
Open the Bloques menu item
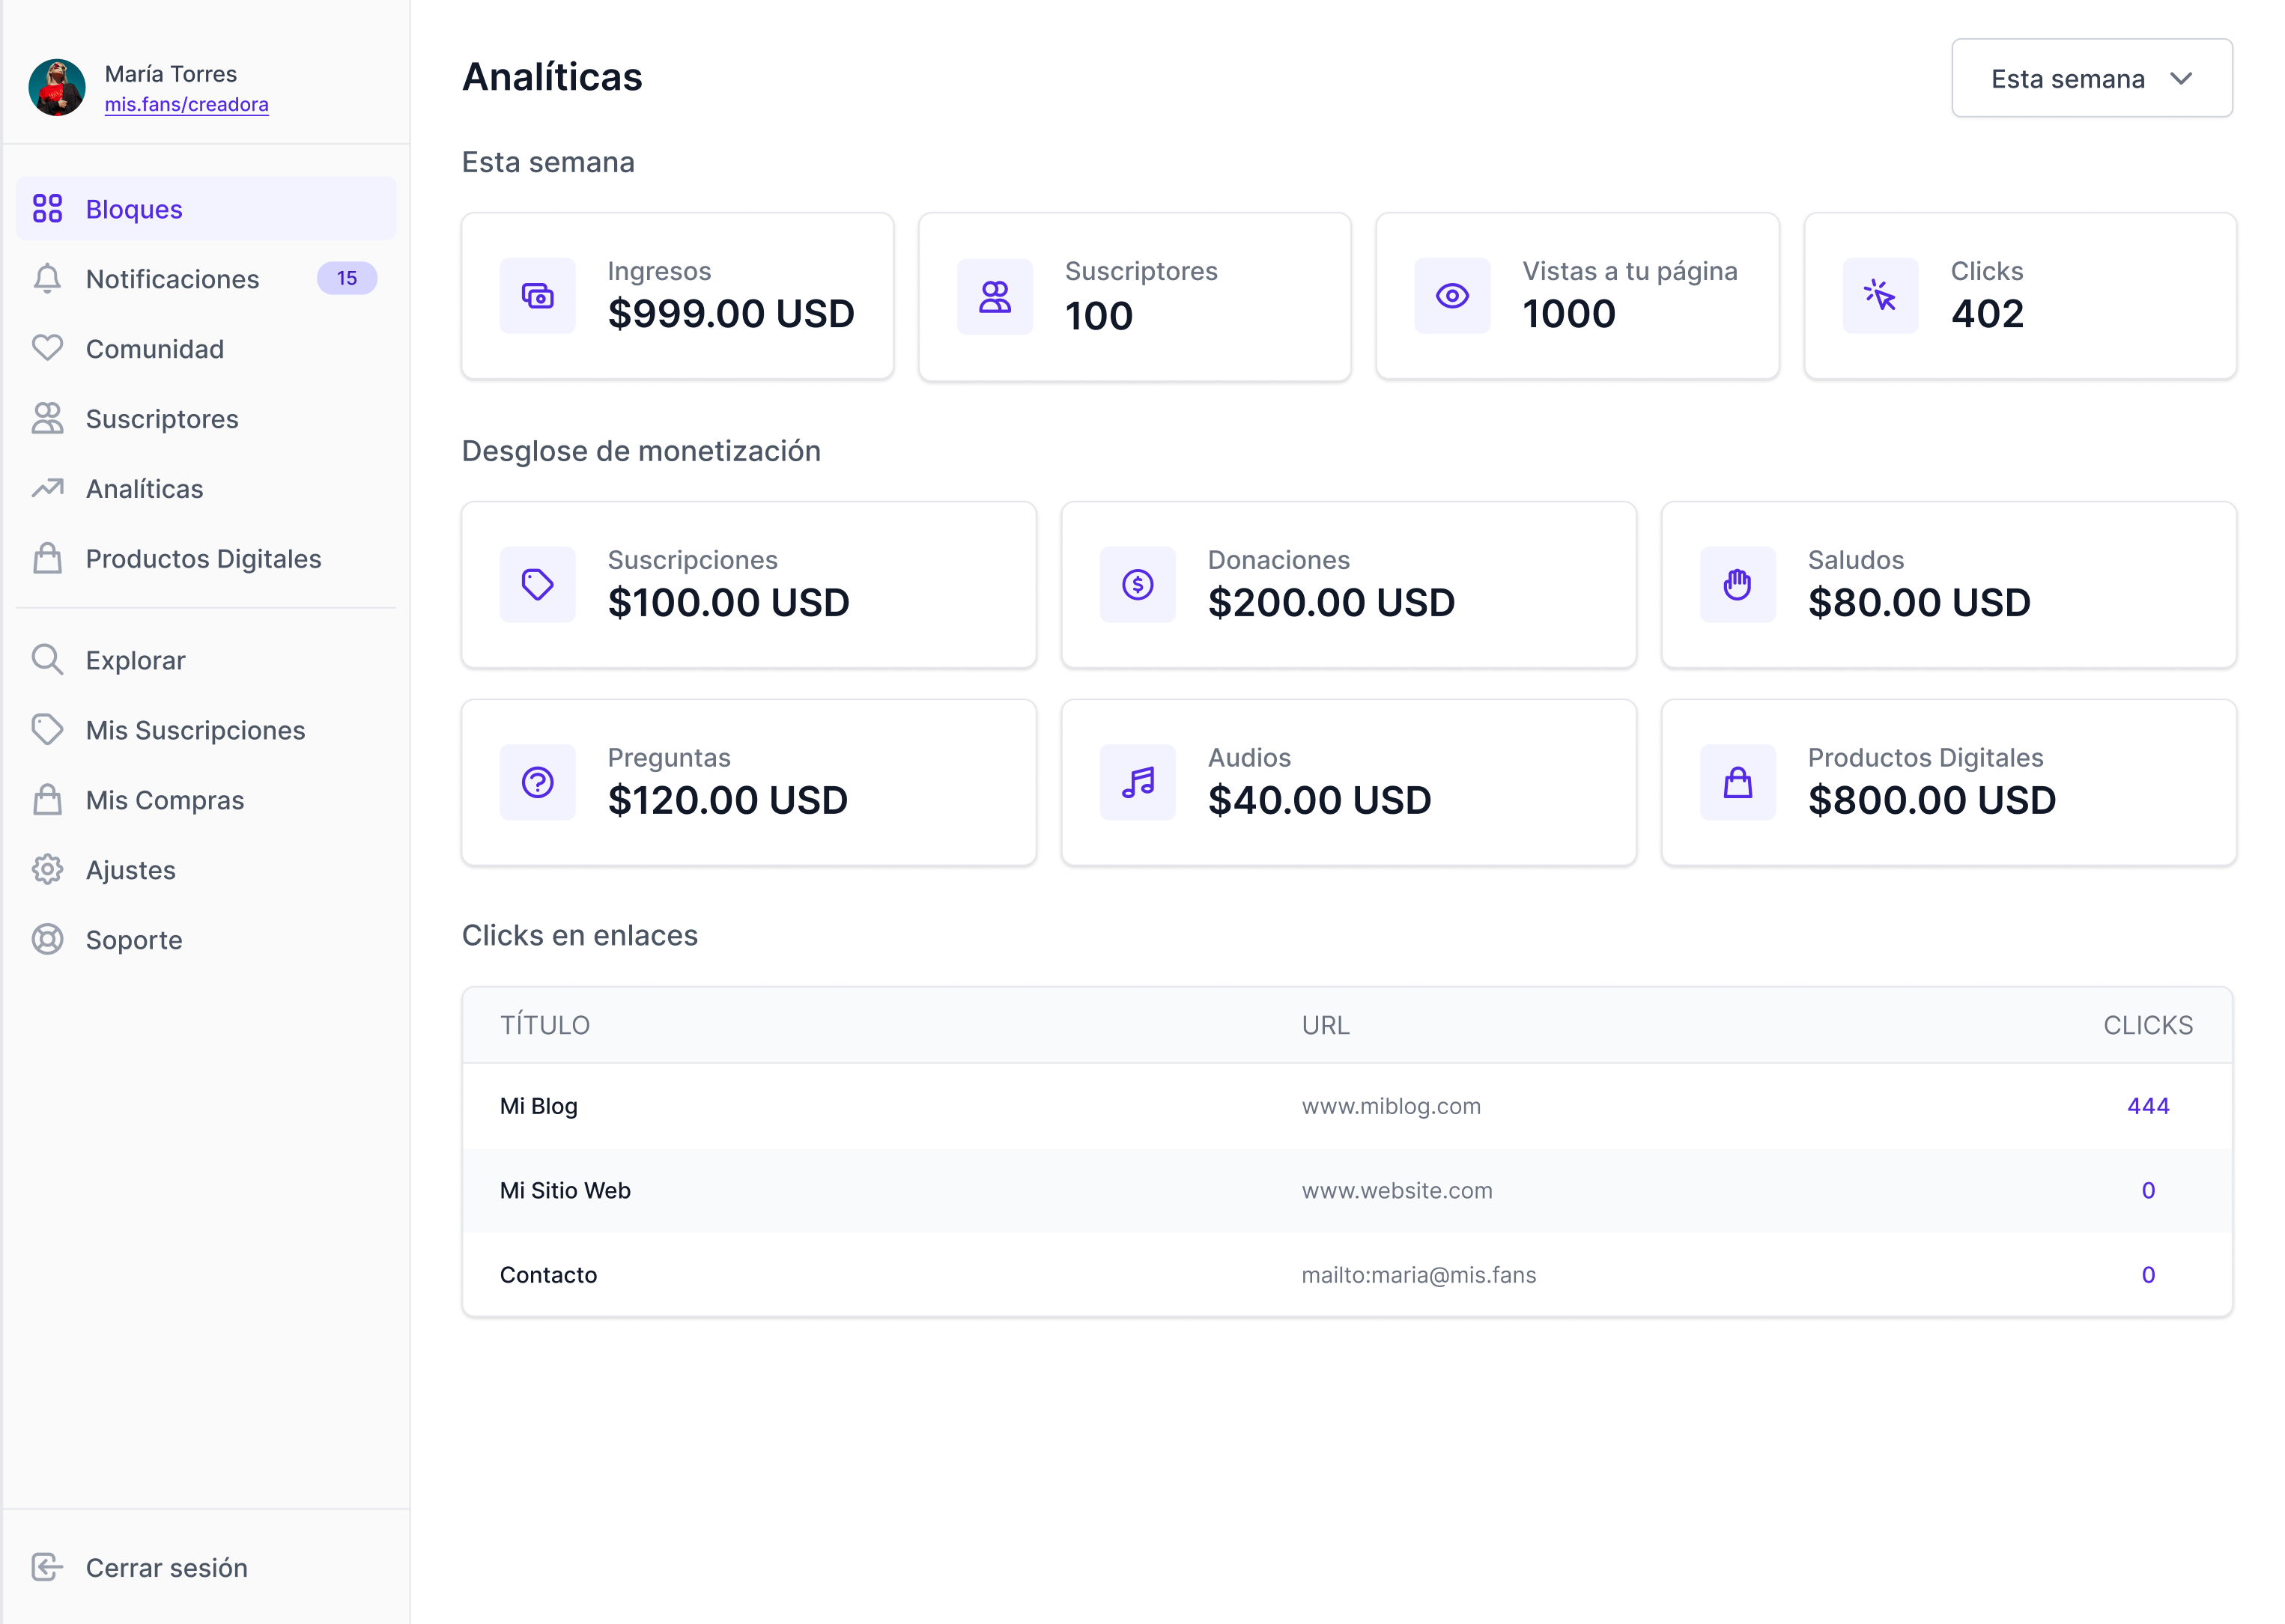point(206,209)
